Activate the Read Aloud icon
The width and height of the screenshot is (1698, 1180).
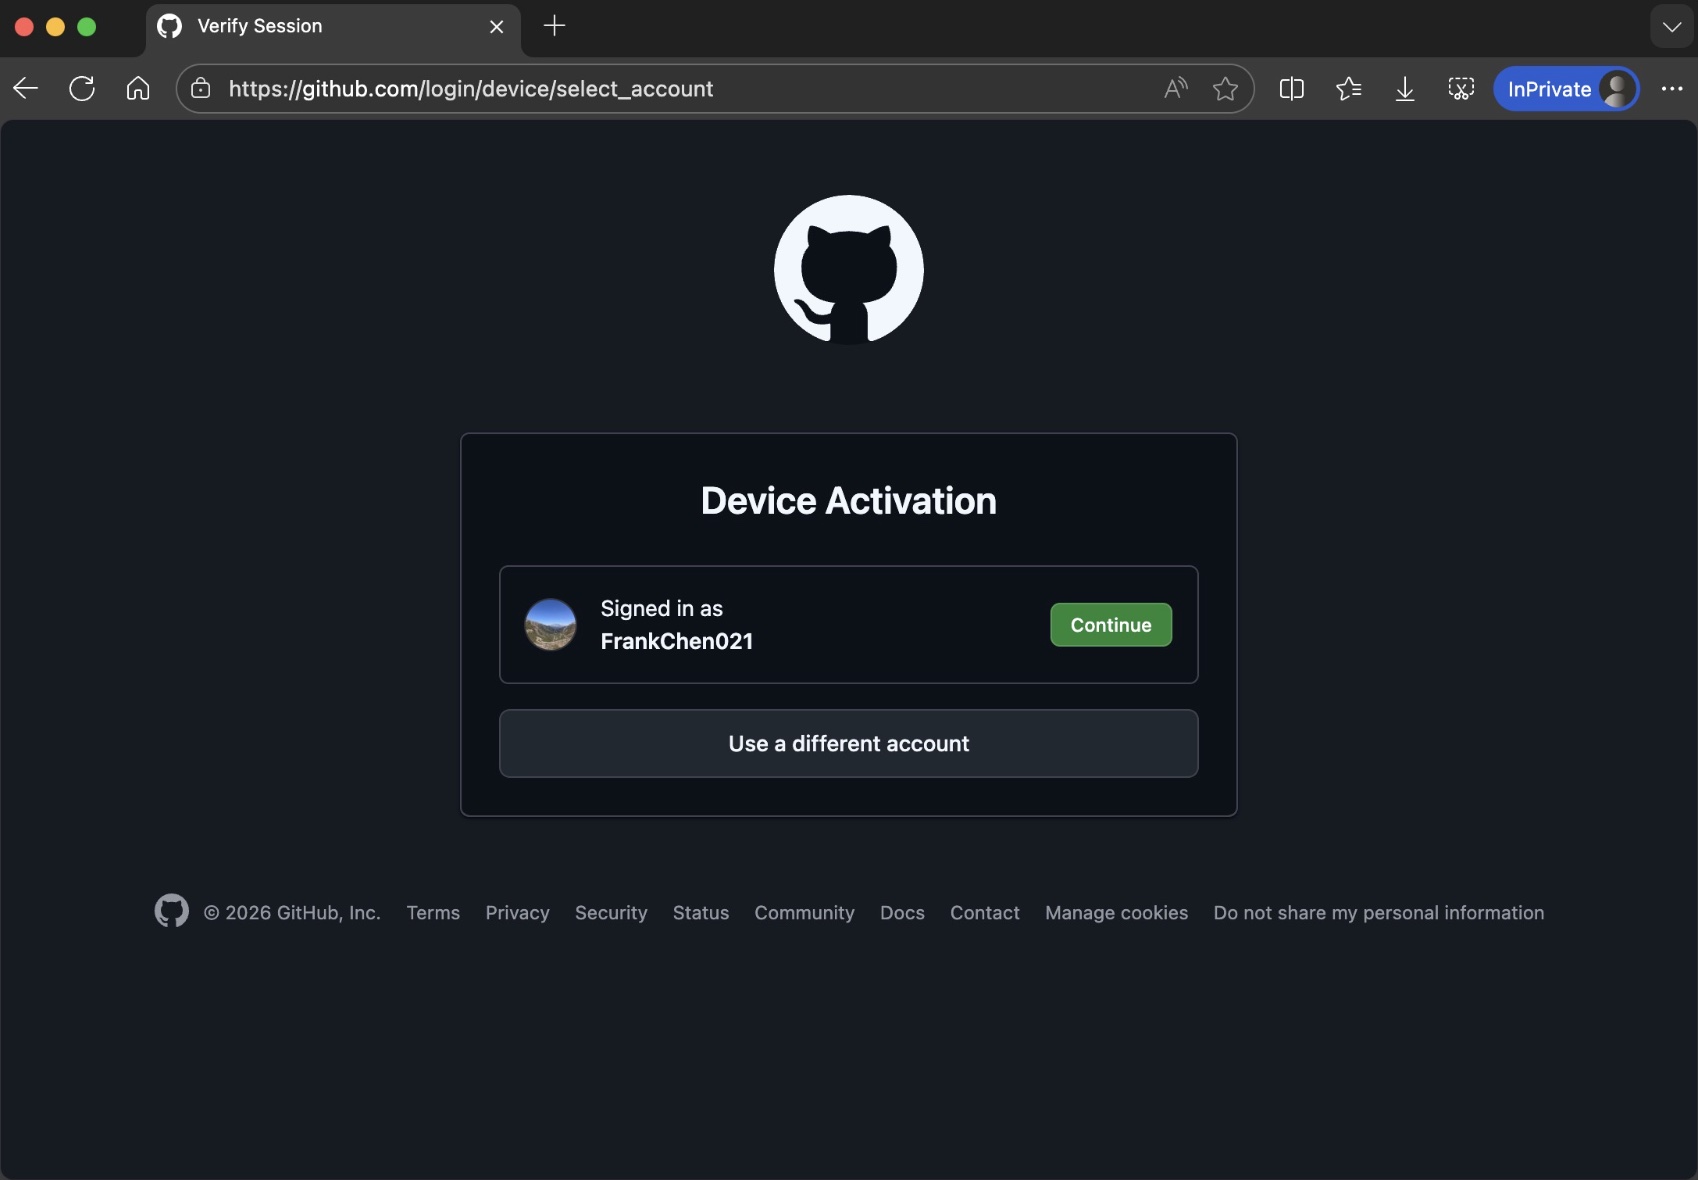[x=1174, y=88]
